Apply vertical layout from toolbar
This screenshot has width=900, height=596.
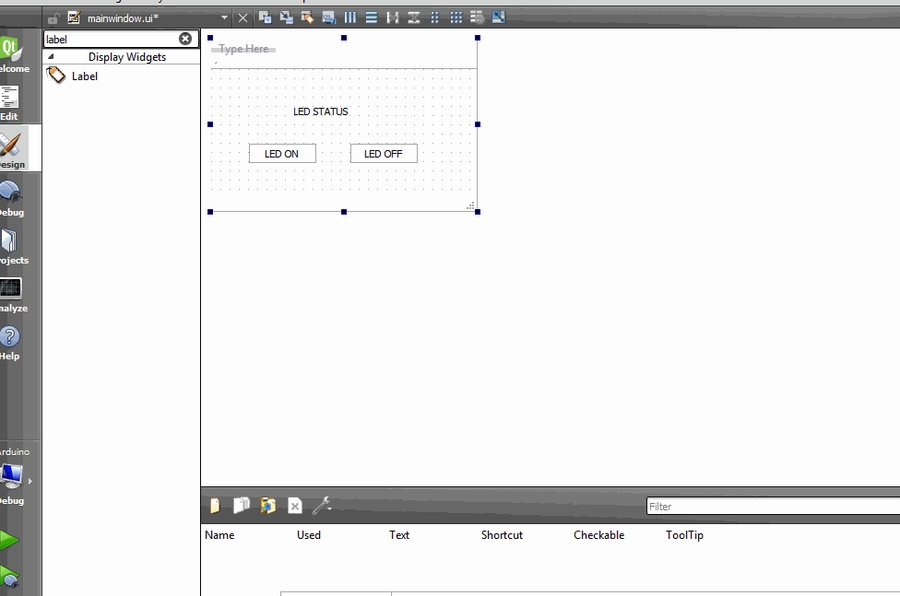tap(371, 18)
